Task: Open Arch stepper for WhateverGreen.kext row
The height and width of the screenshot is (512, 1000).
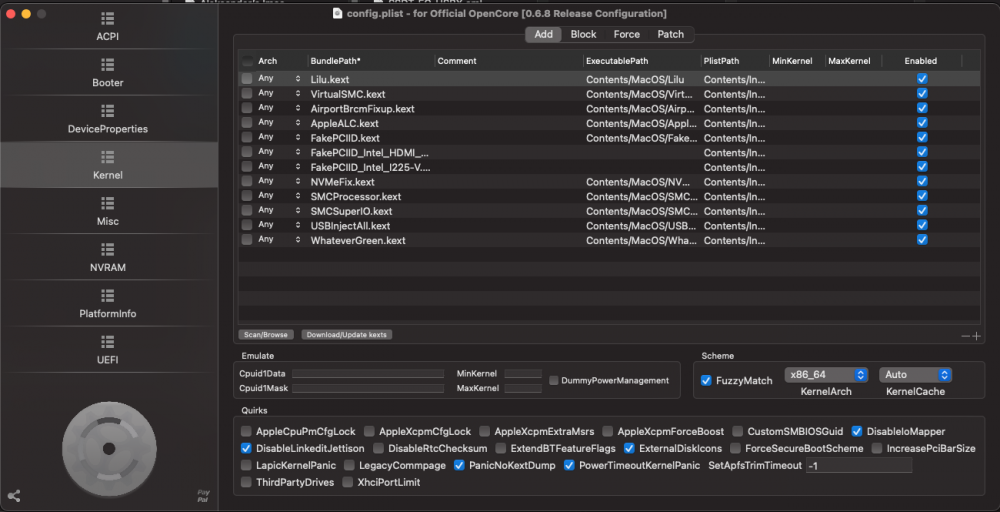Action: (297, 240)
